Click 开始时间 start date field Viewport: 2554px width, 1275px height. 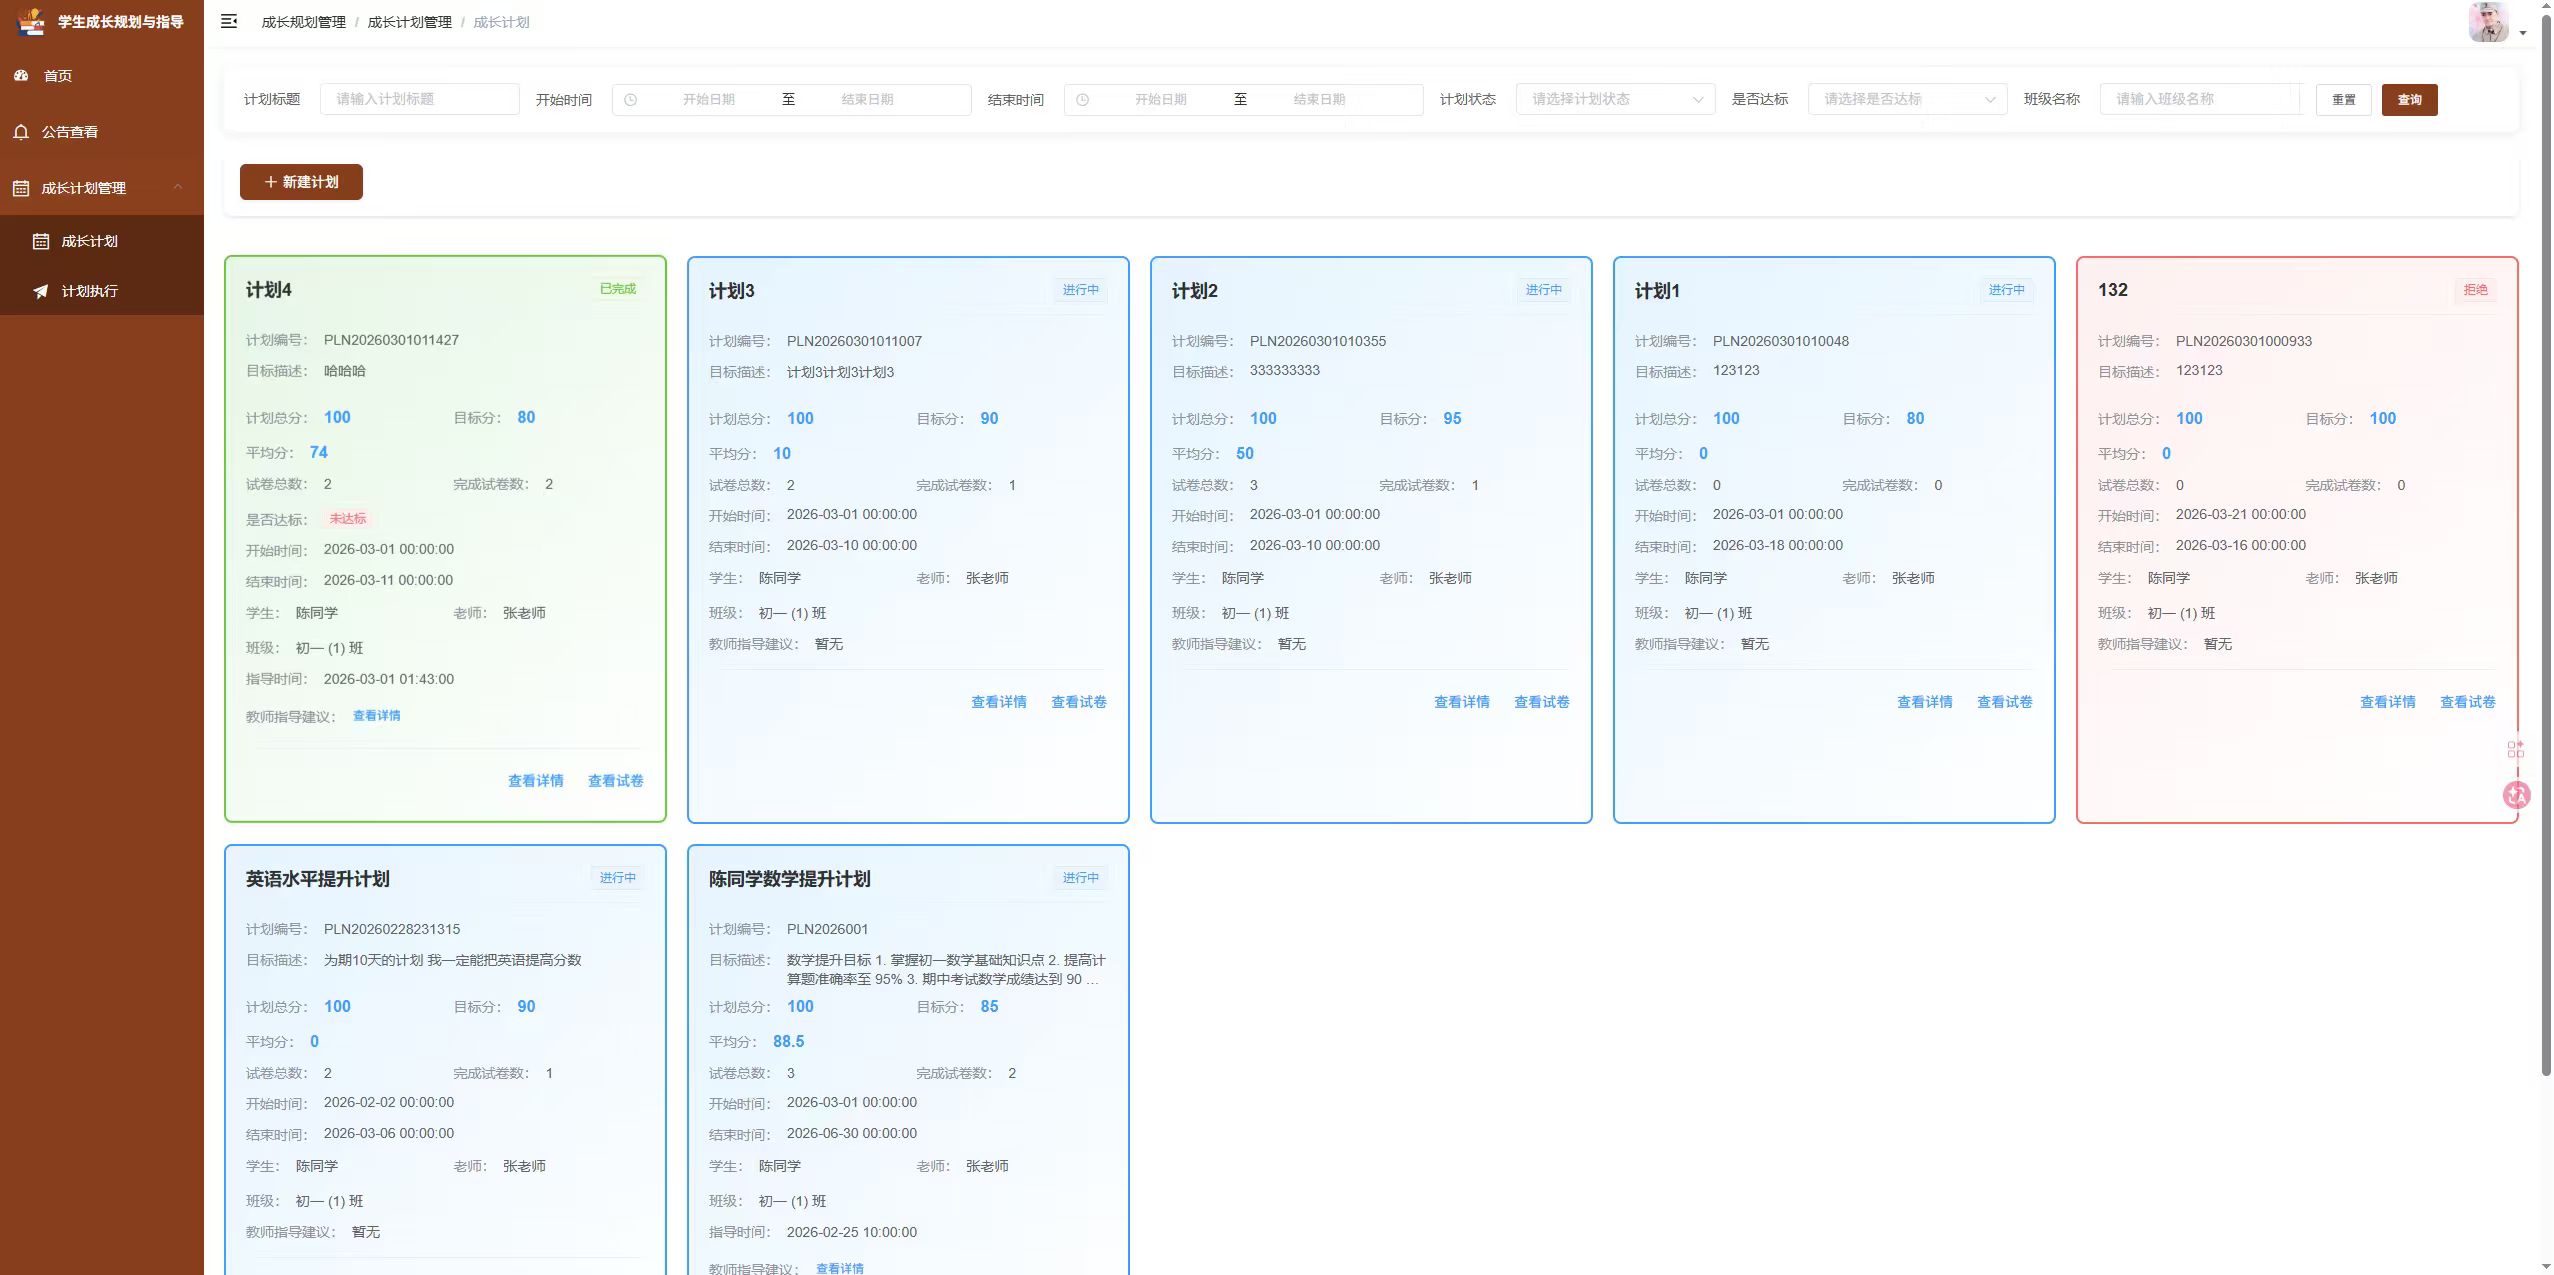pos(708,99)
